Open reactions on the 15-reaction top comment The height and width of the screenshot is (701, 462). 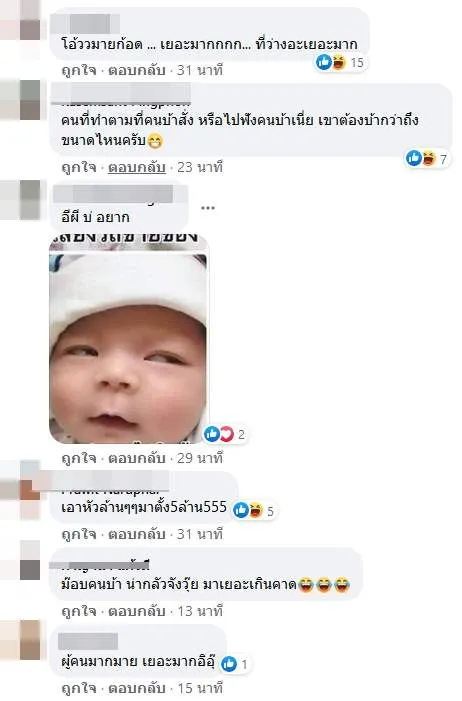tap(340, 62)
